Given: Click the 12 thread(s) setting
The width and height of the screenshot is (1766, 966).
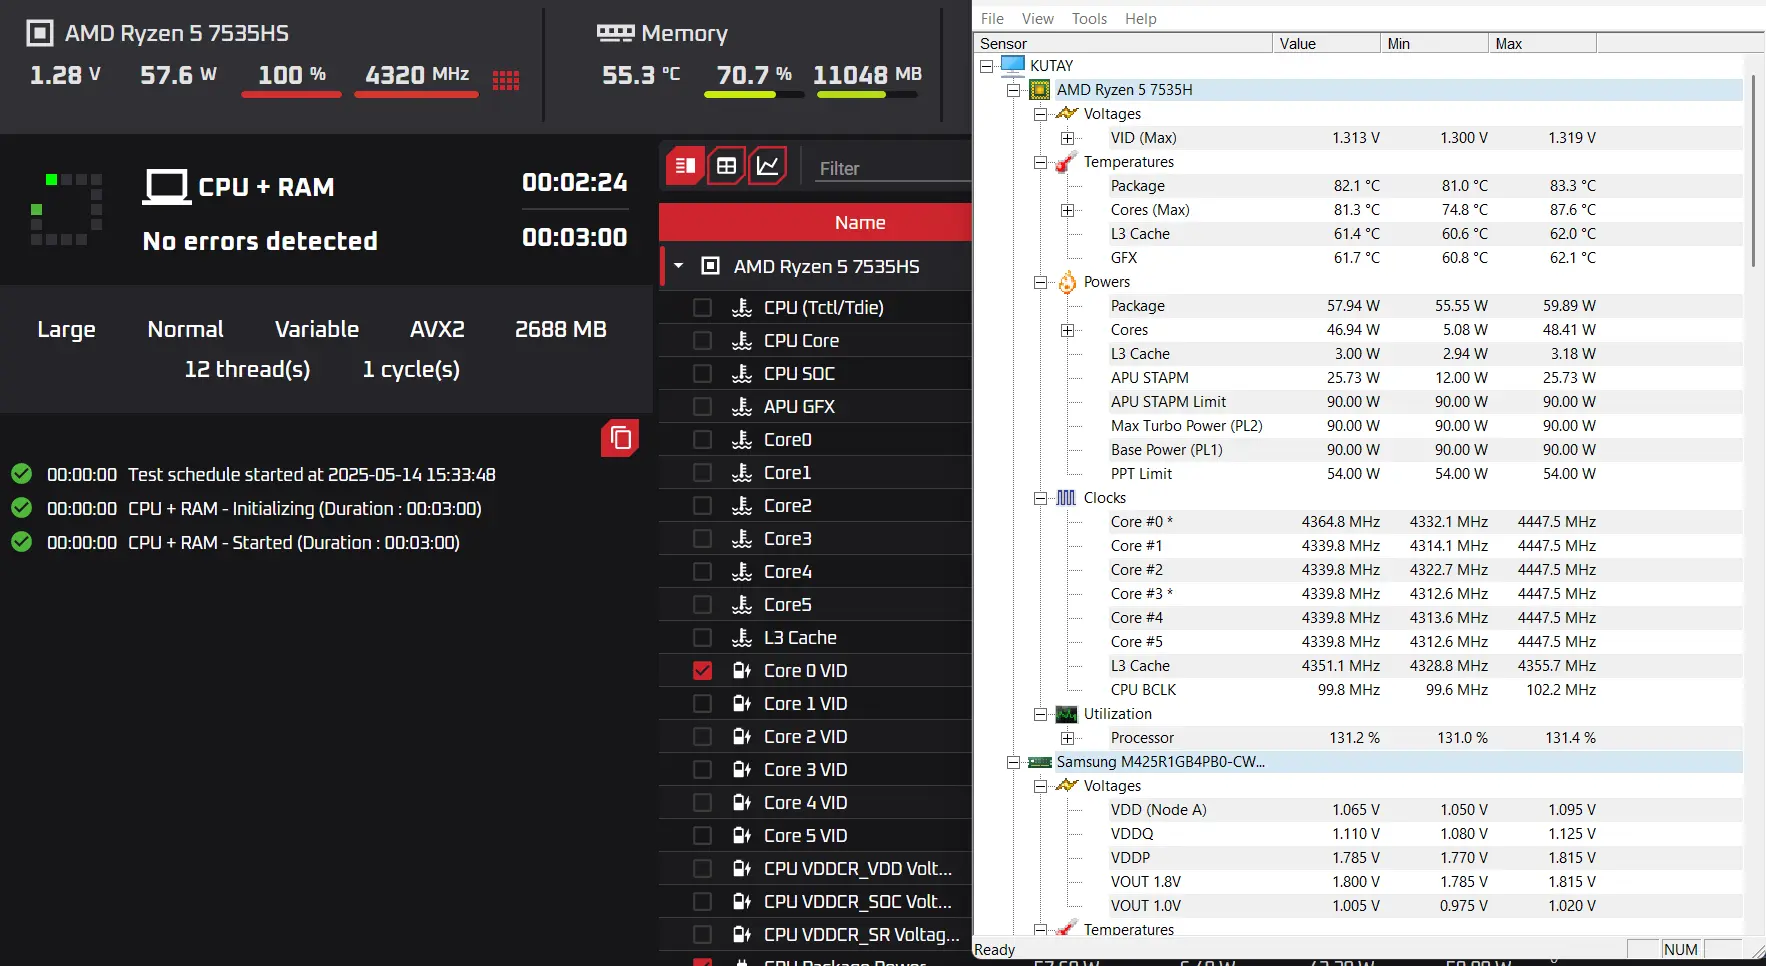Looking at the screenshot, I should [247, 369].
